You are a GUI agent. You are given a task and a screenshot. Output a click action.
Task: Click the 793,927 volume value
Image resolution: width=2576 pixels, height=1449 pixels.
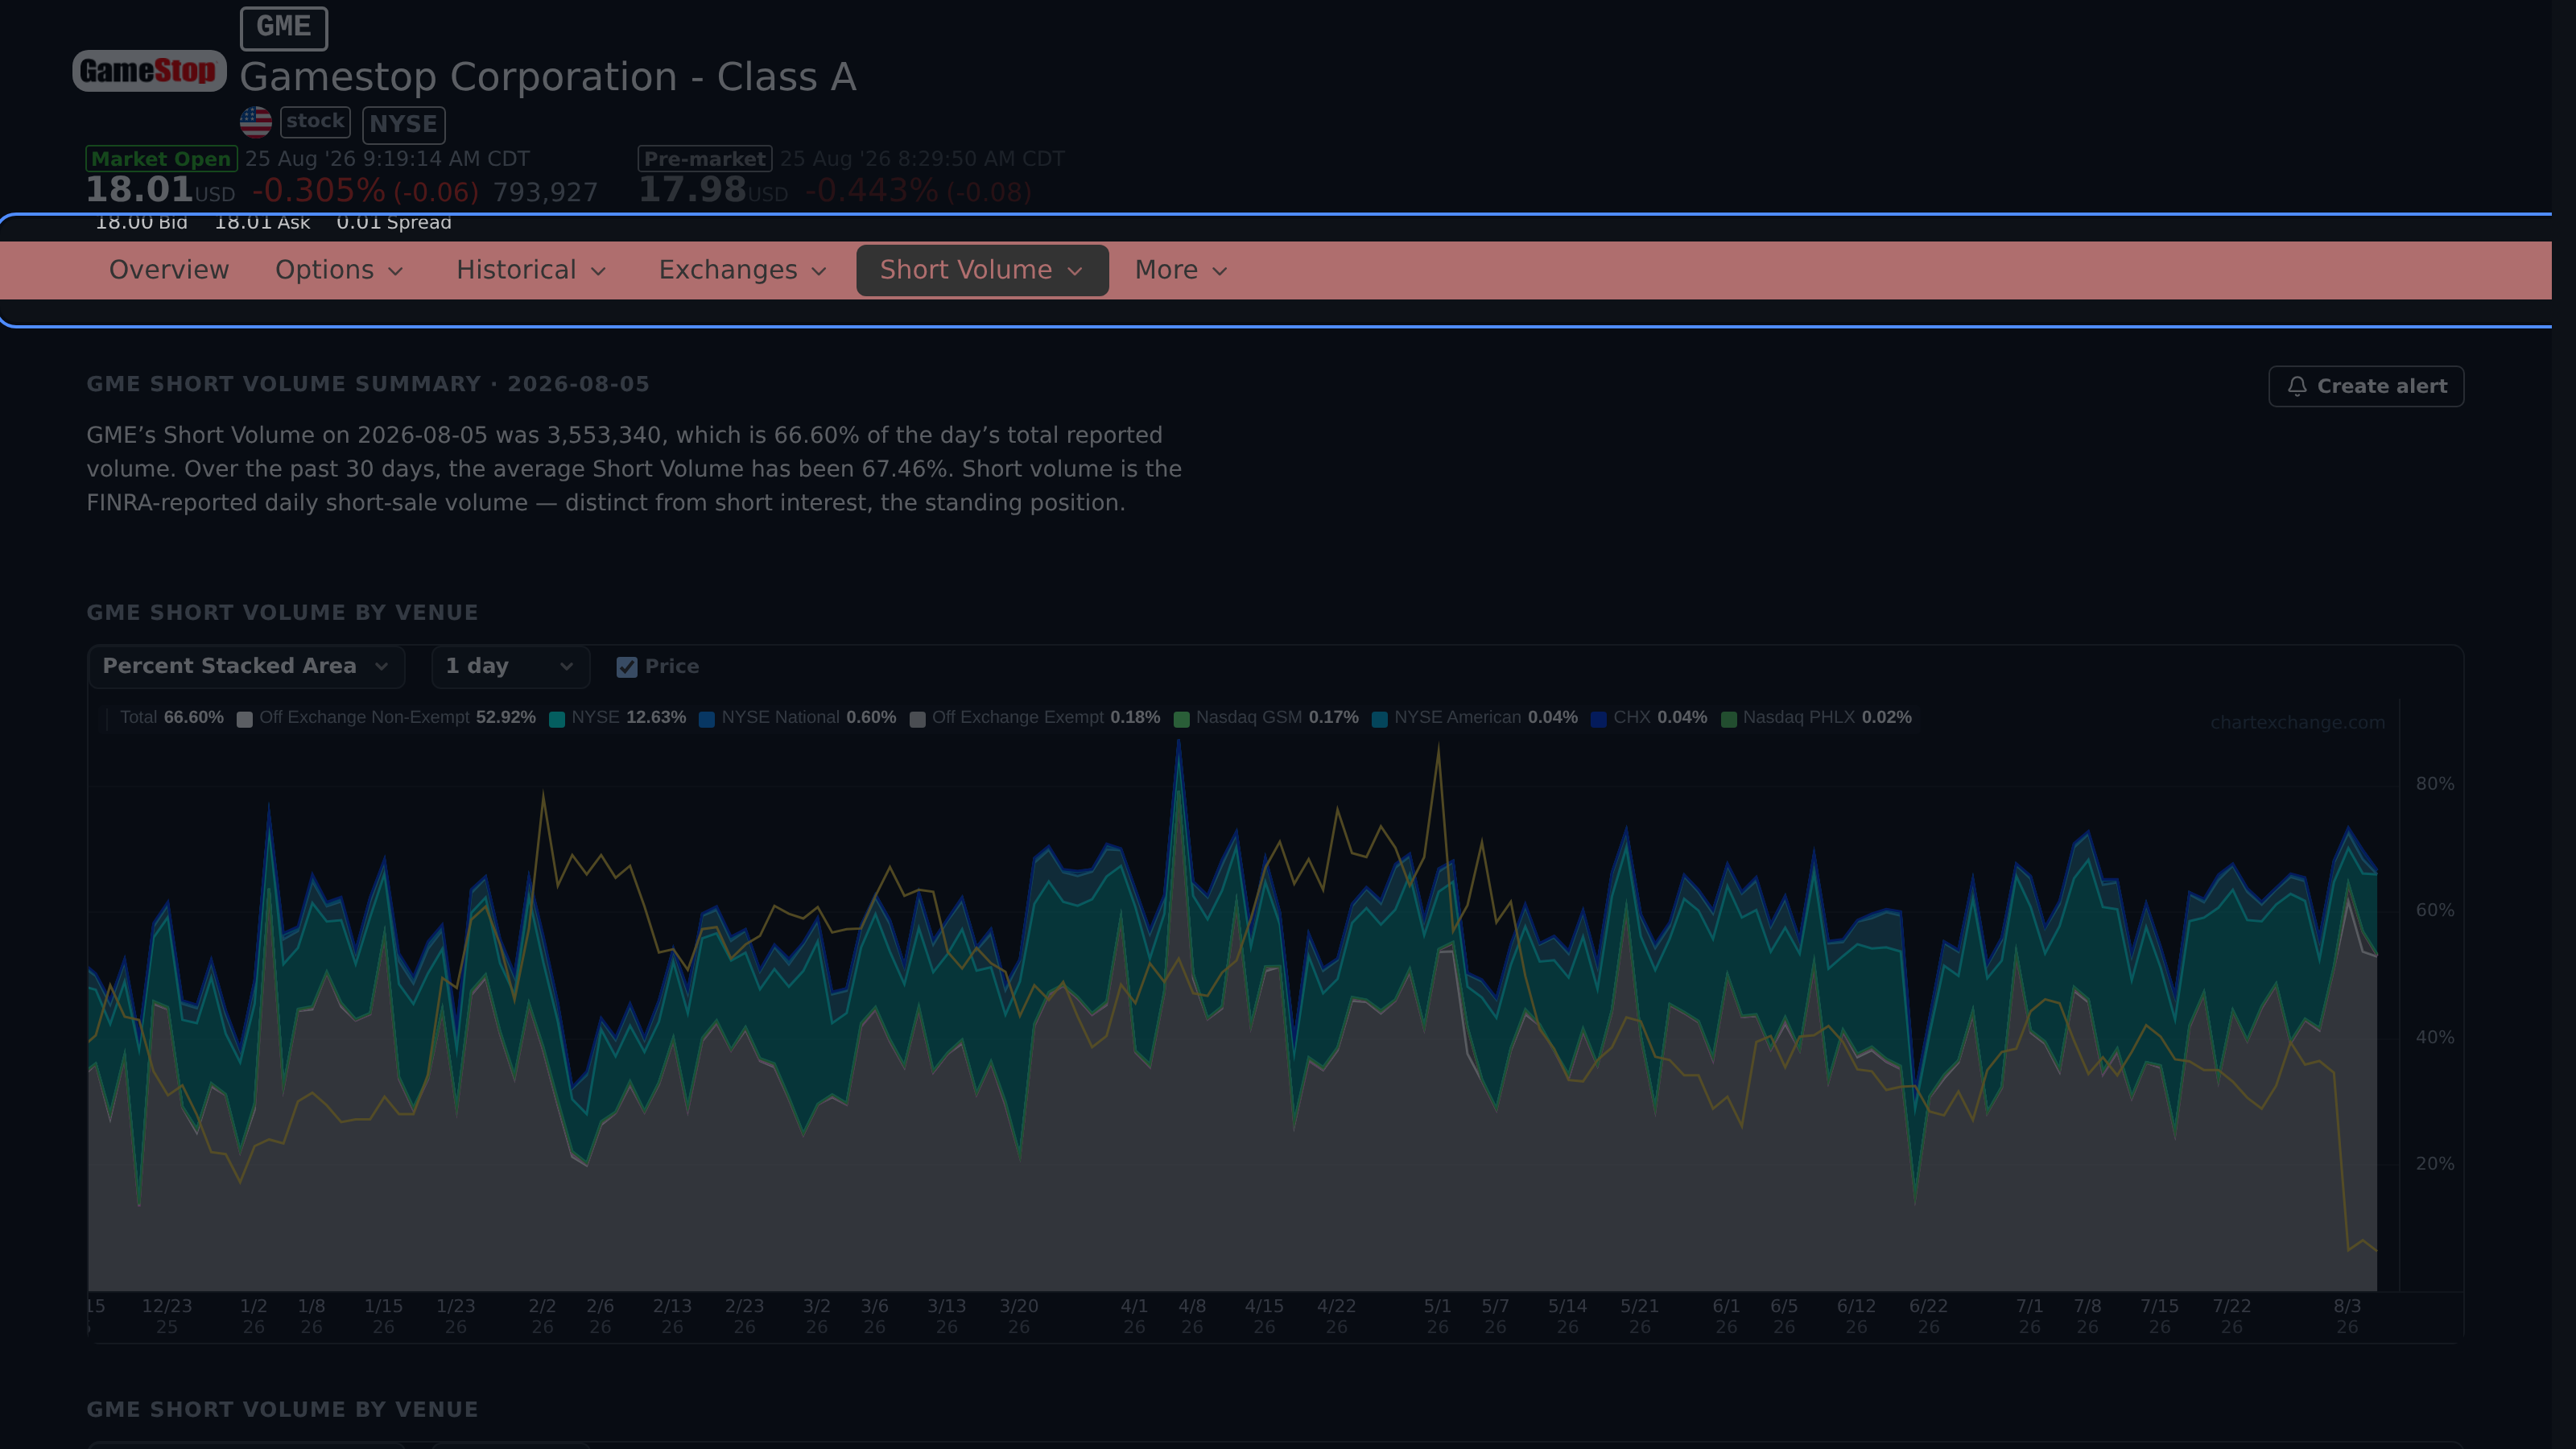tap(545, 192)
